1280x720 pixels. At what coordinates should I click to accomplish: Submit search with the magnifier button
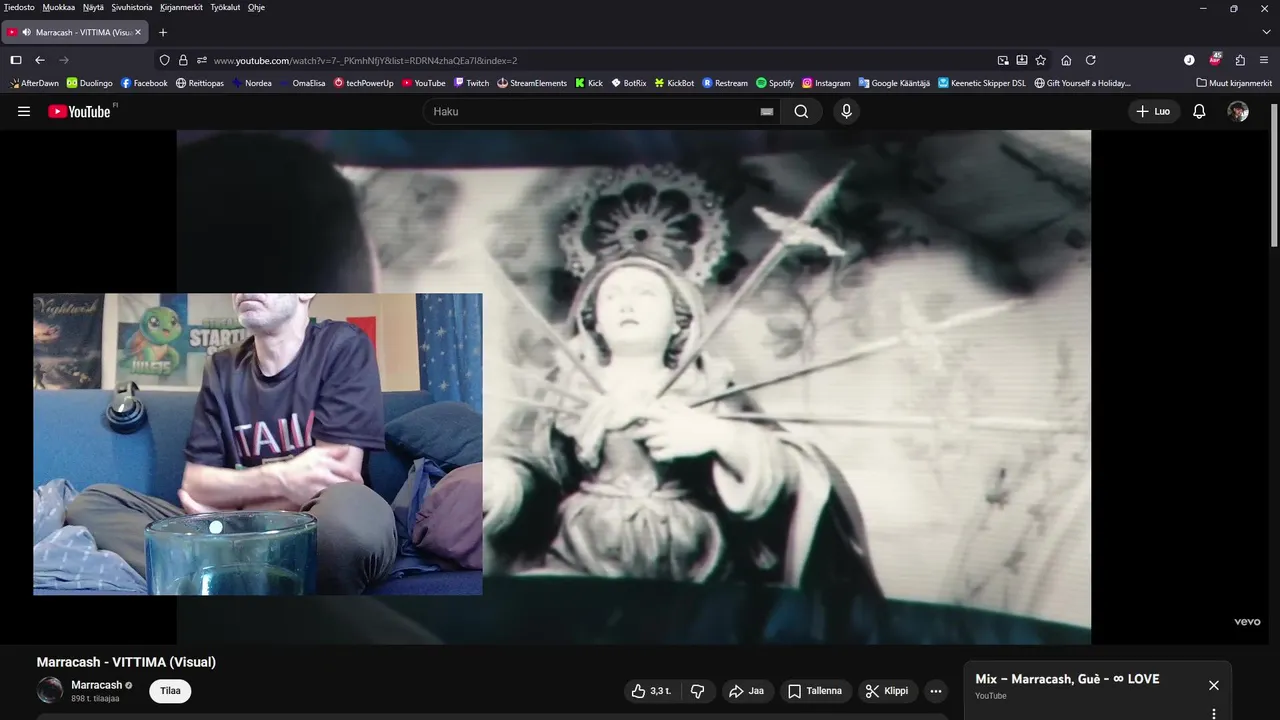point(801,111)
